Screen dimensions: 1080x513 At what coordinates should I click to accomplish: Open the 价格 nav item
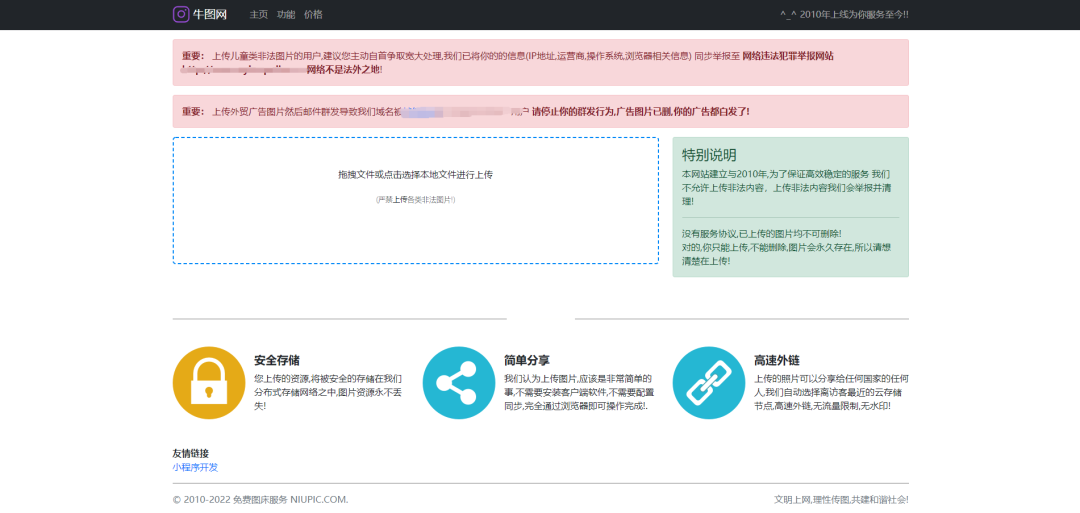[313, 14]
